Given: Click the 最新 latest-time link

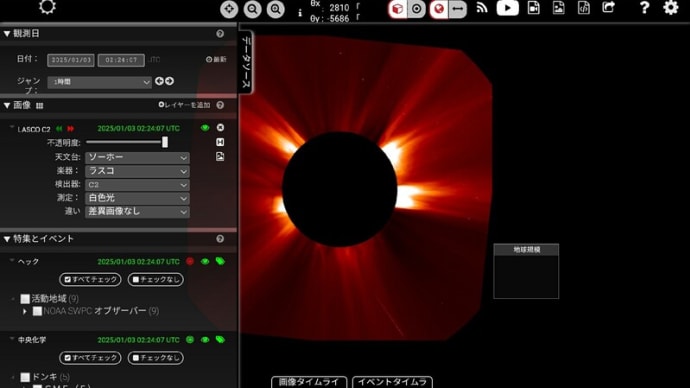Looking at the screenshot, I should pos(216,59).
